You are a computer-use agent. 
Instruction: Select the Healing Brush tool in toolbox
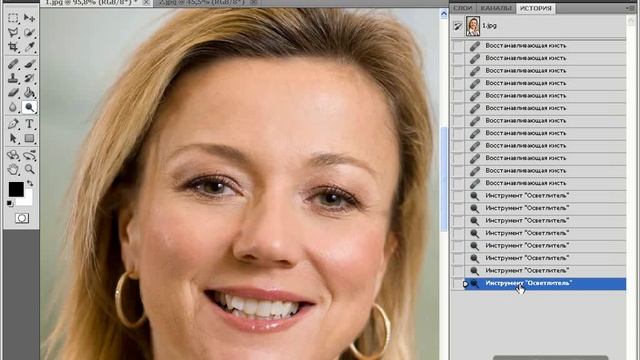(x=13, y=64)
